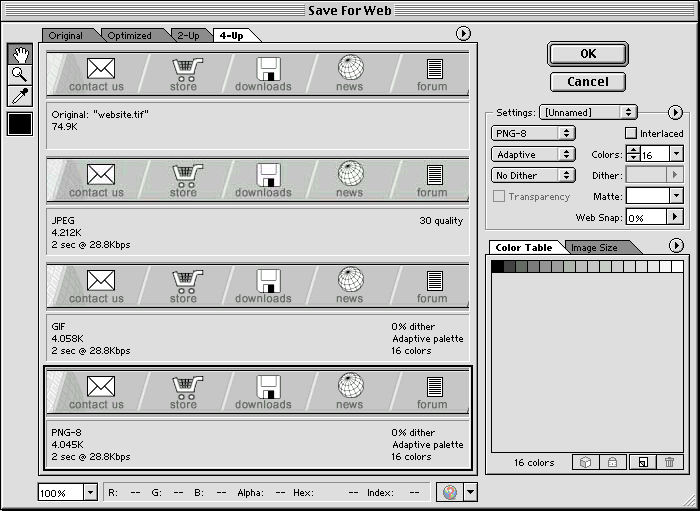Select the Eyedropper tool
This screenshot has height=511, width=700.
[19, 96]
